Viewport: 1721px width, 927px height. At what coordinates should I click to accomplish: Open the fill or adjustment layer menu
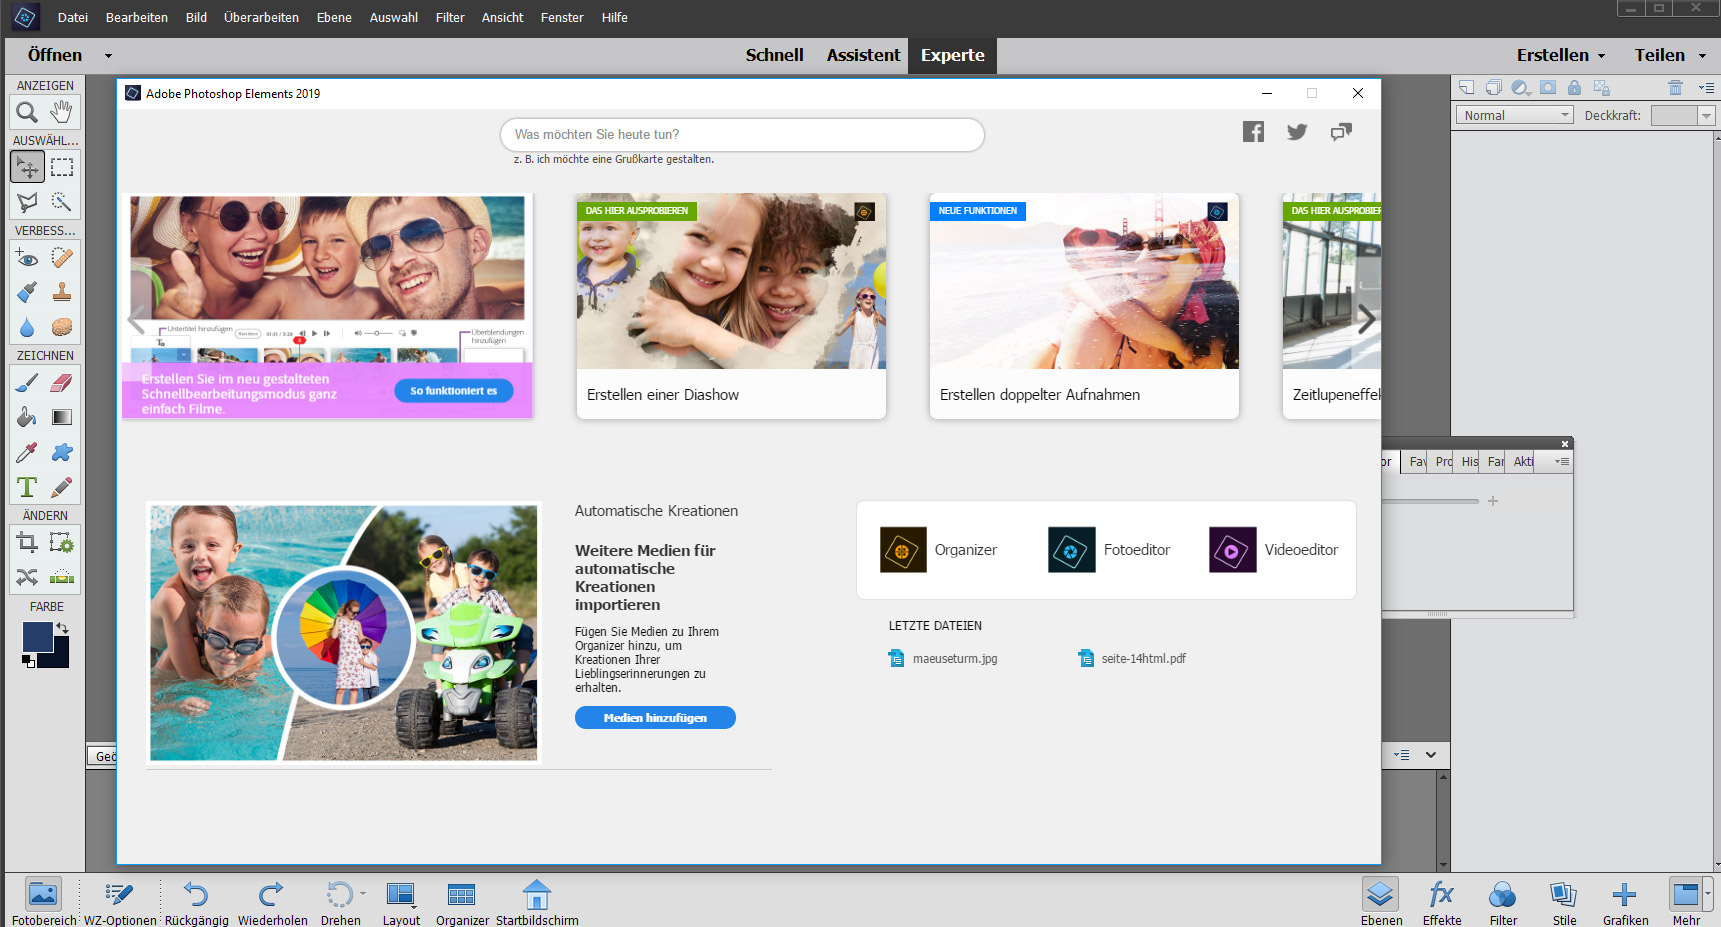pyautogui.click(x=1520, y=88)
